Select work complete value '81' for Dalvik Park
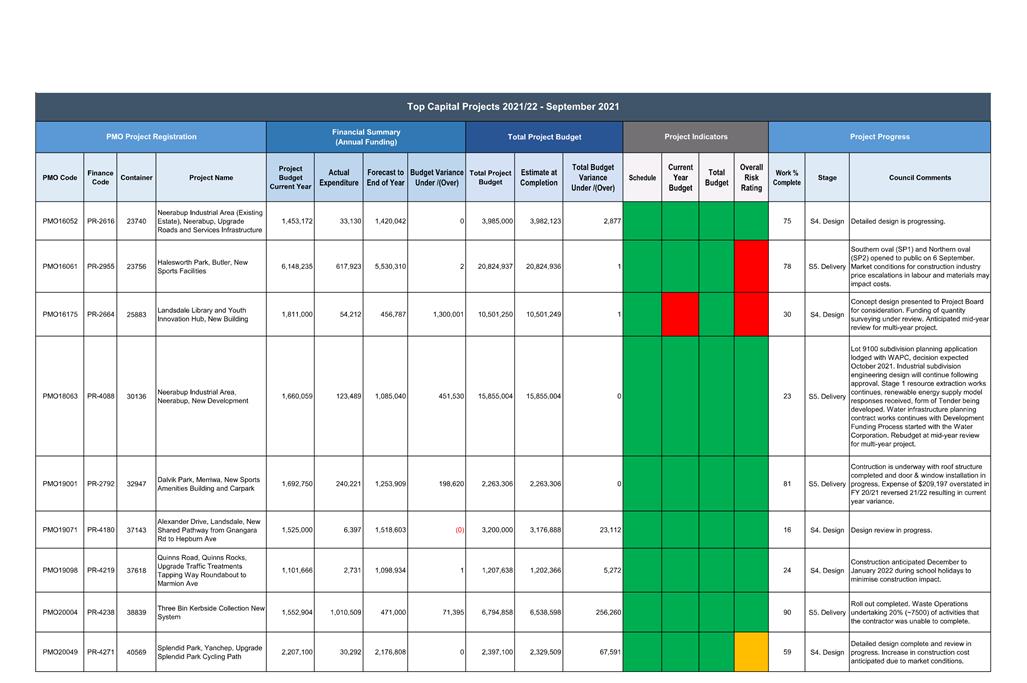 pyautogui.click(x=787, y=484)
